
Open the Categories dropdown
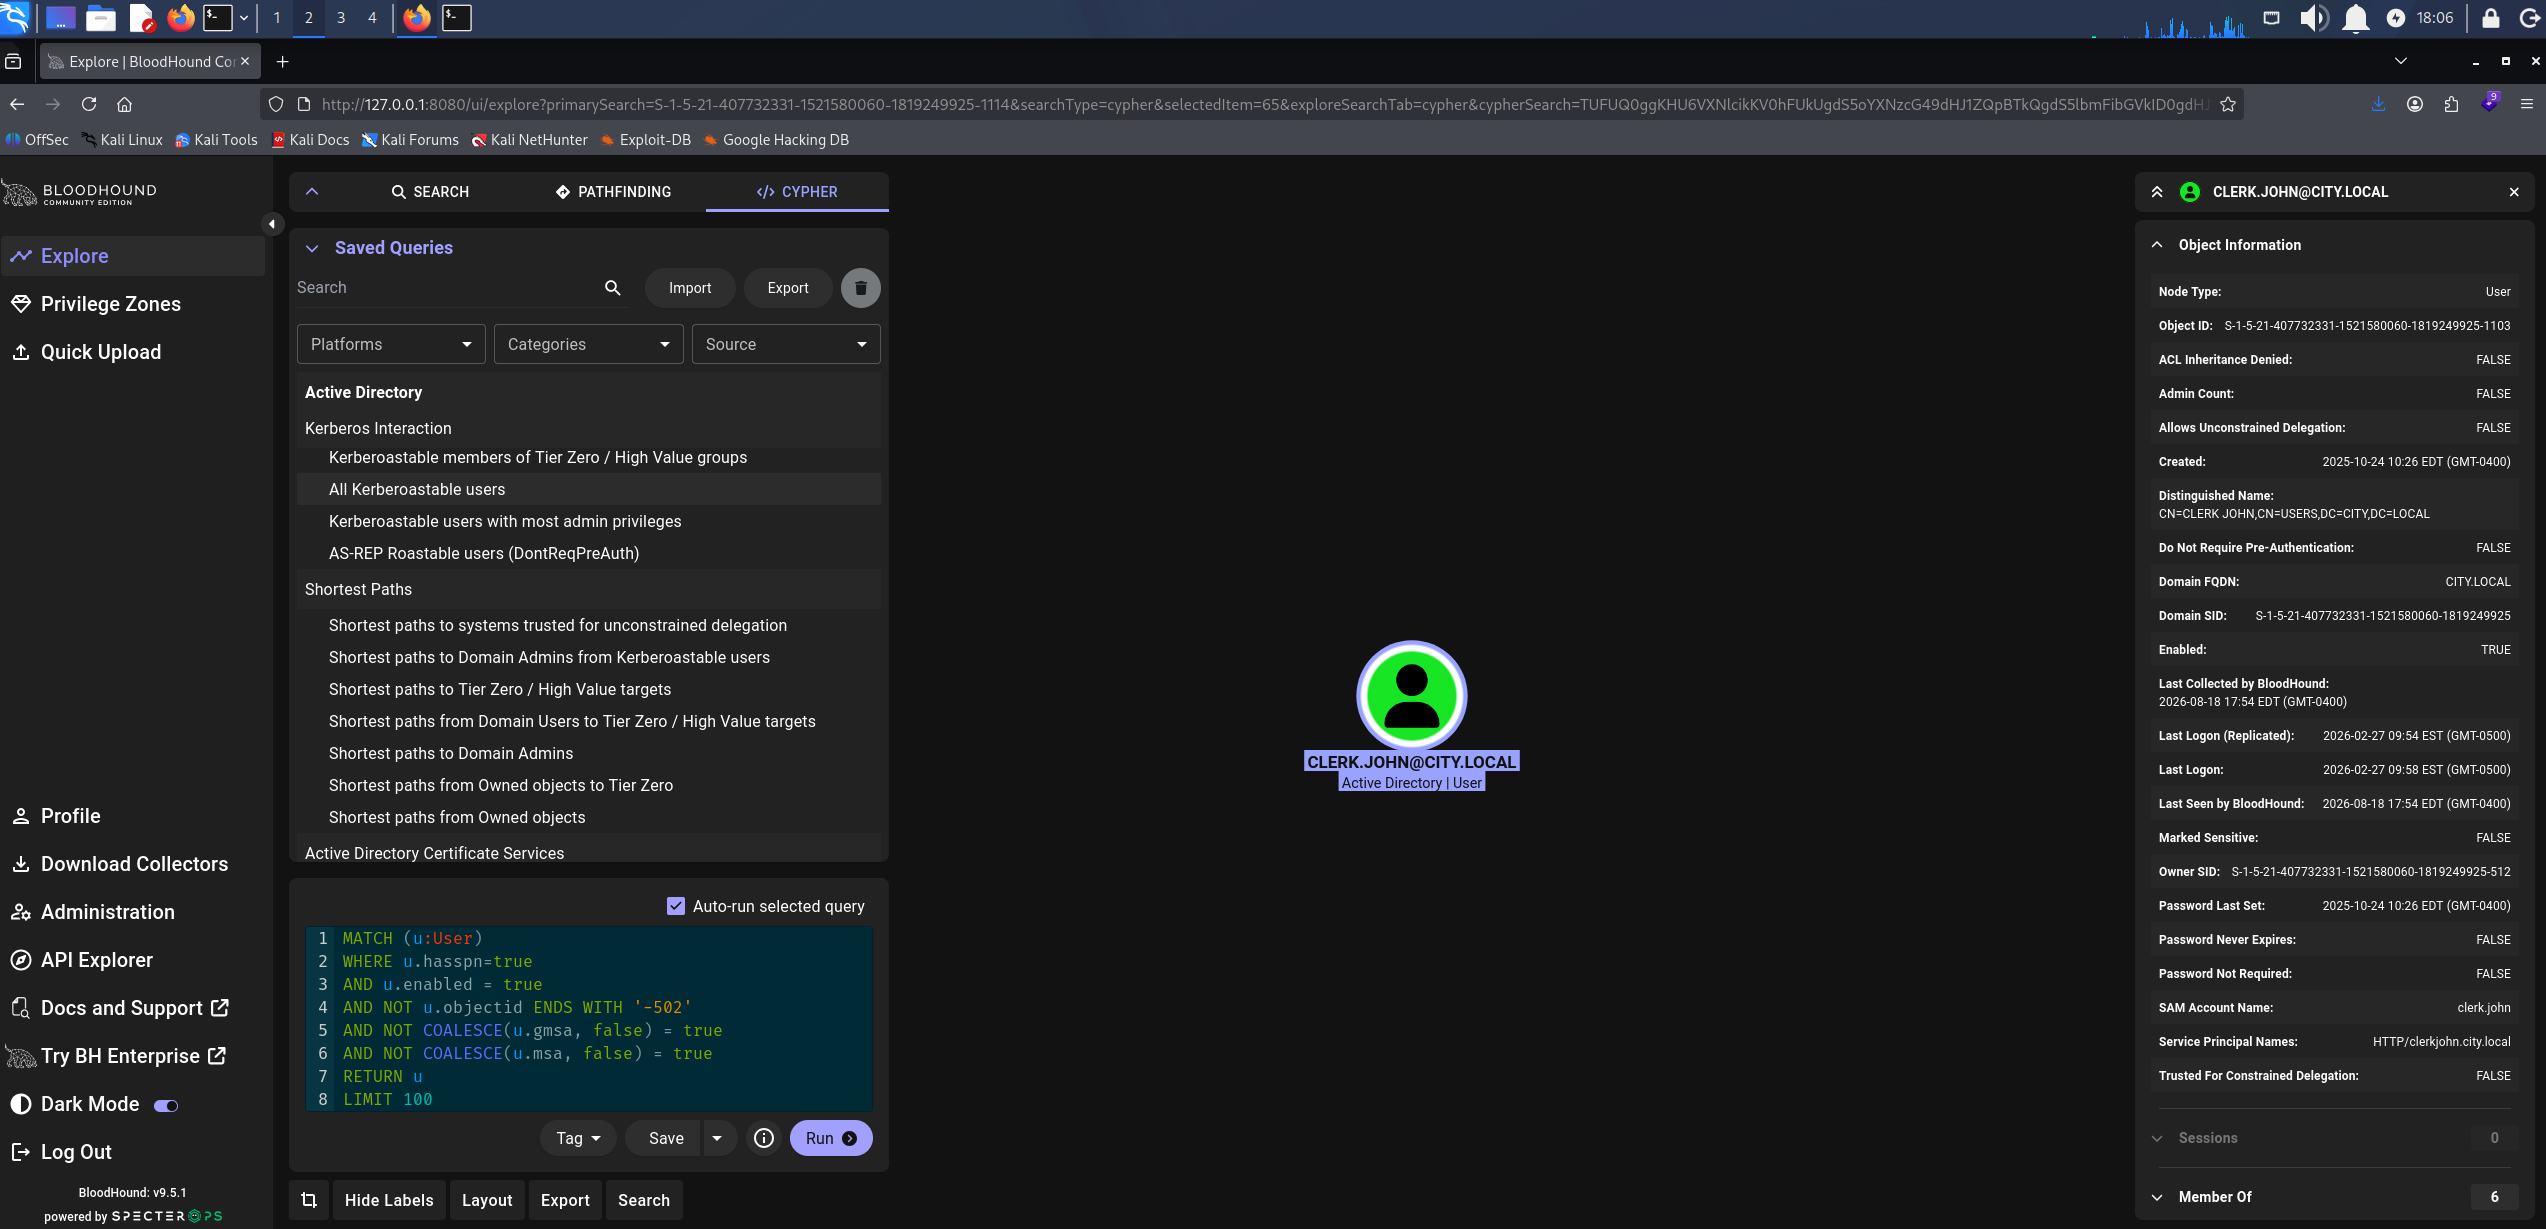588,344
